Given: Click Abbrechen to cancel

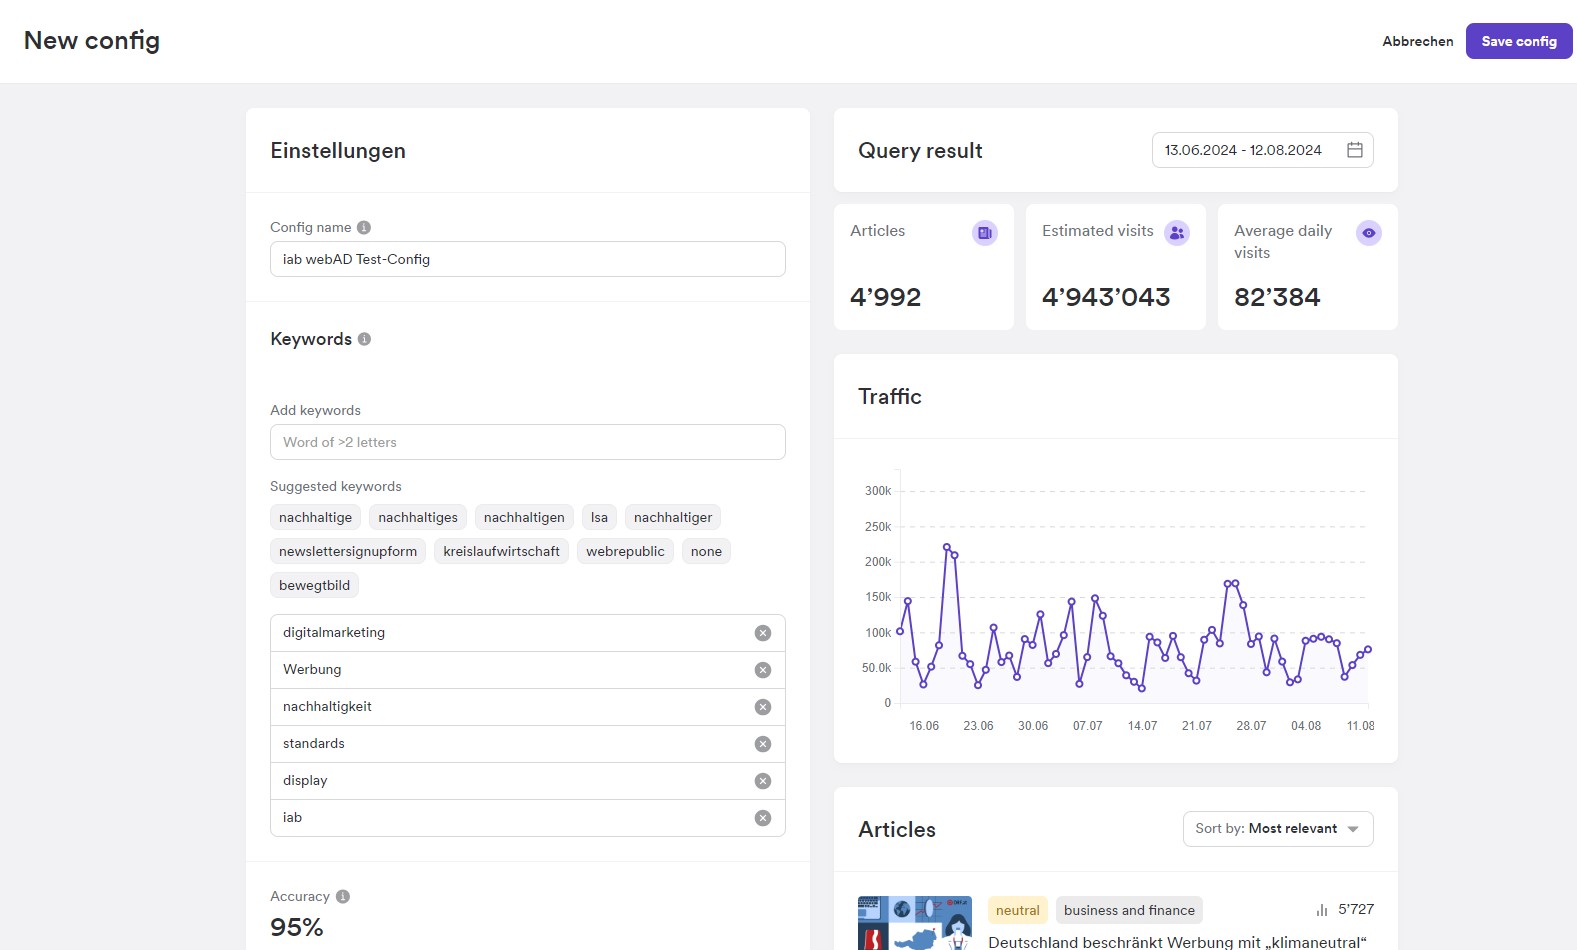Looking at the screenshot, I should (1417, 41).
